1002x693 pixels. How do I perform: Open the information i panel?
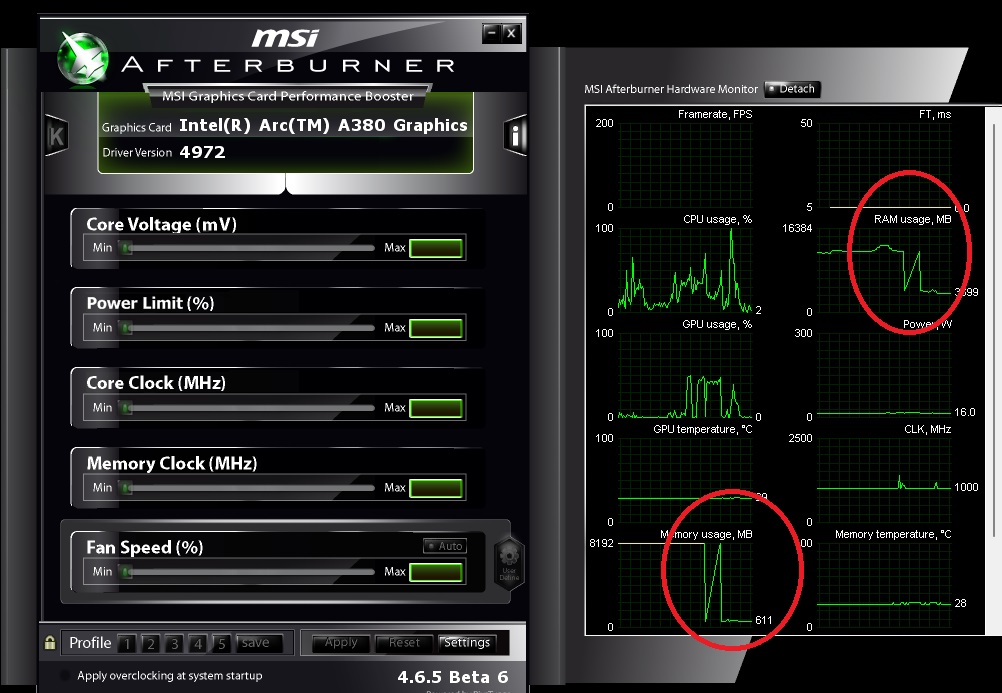pyautogui.click(x=514, y=135)
